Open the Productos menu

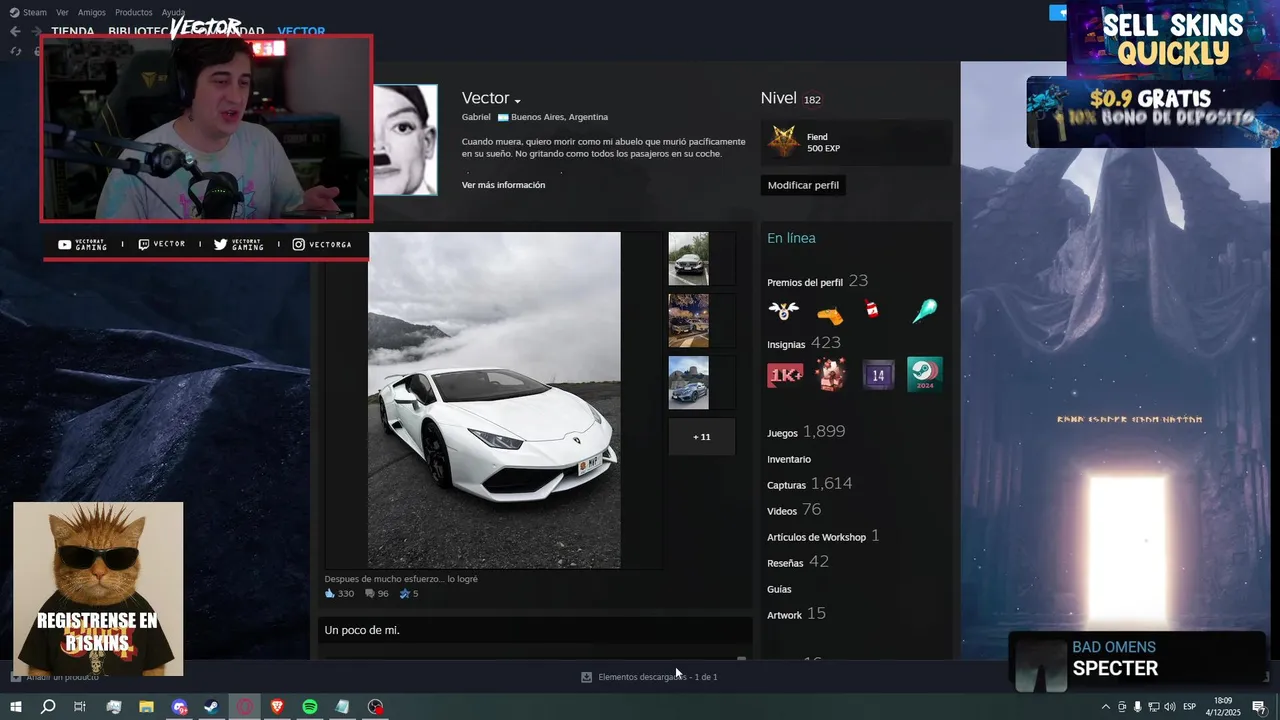coord(134,12)
